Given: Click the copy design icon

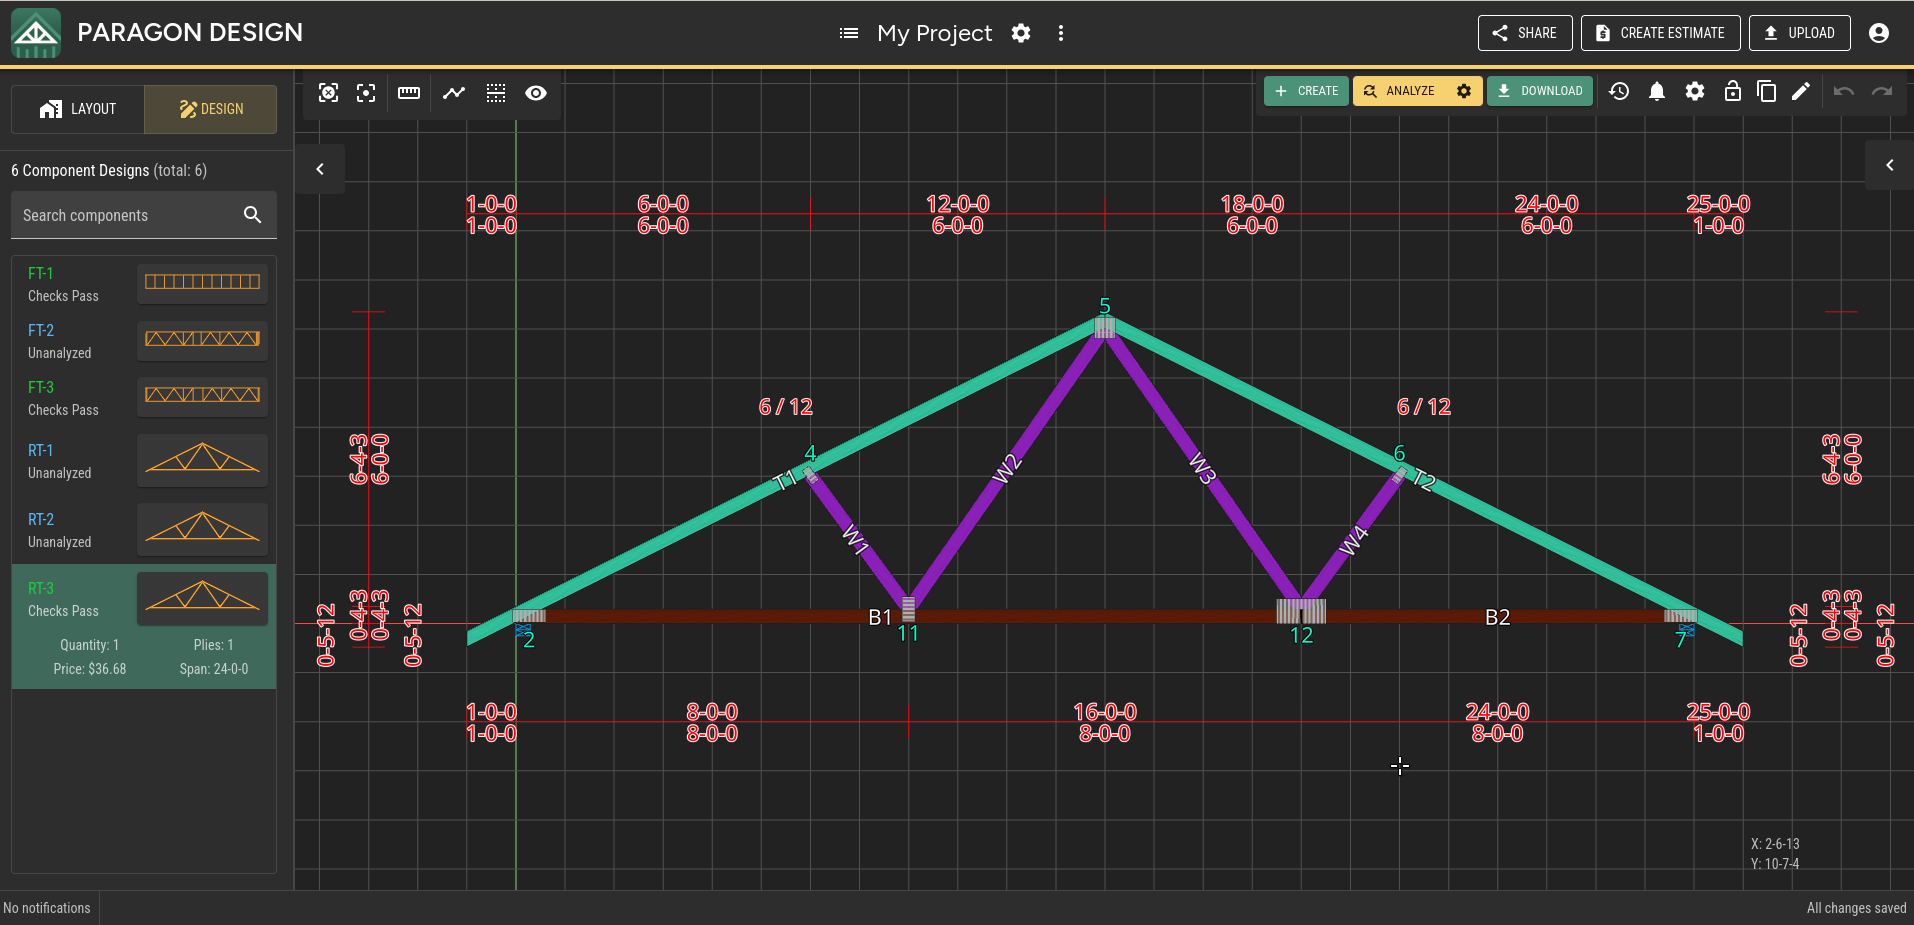Looking at the screenshot, I should [1767, 91].
